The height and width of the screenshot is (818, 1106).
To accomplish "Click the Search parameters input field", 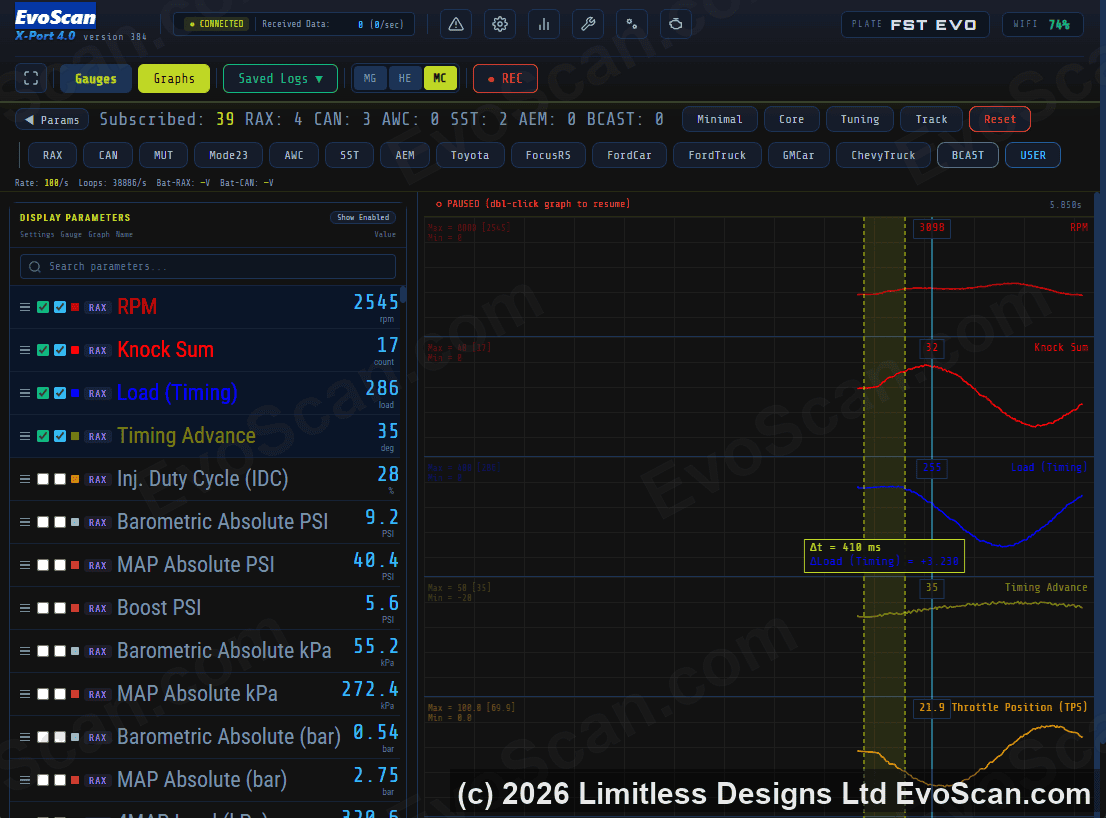I will coord(208,267).
